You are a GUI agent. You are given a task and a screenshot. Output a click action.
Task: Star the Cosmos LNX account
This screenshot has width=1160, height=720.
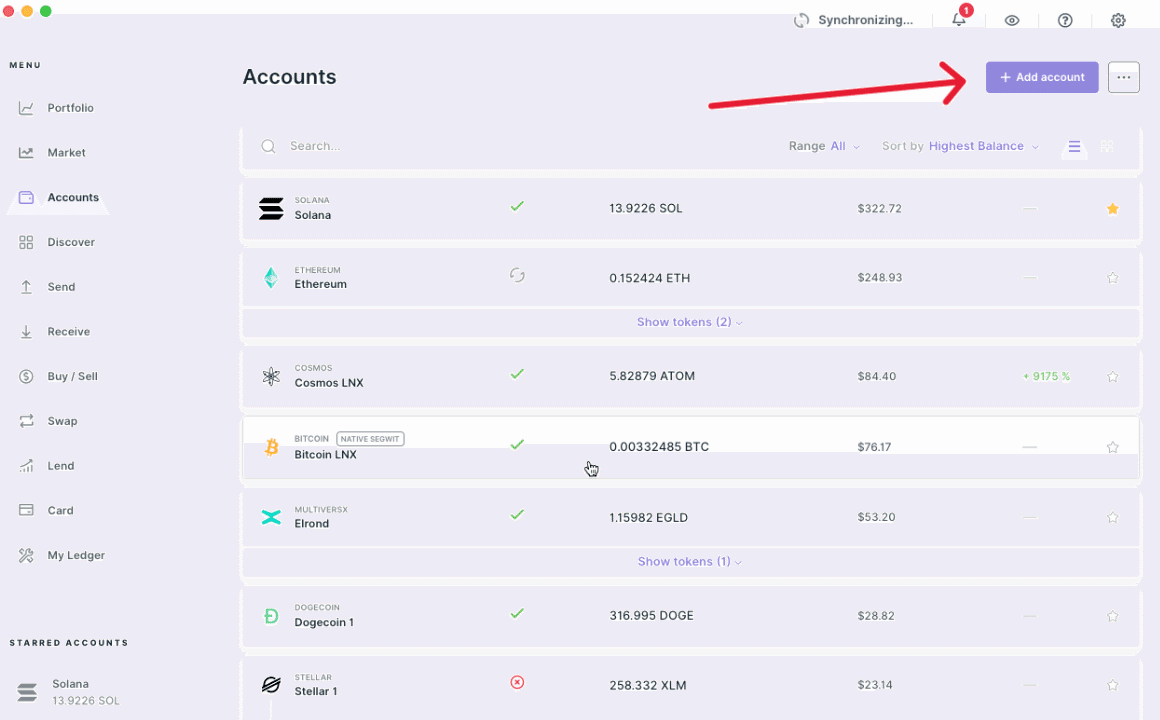1112,377
